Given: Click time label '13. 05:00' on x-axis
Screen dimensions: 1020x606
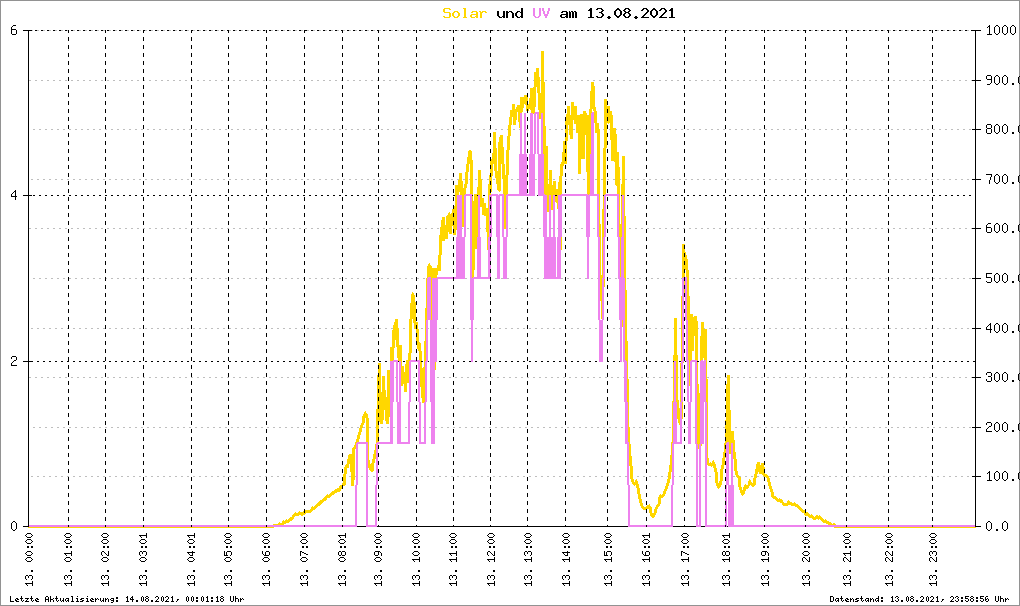Looking at the screenshot, I should tap(228, 559).
